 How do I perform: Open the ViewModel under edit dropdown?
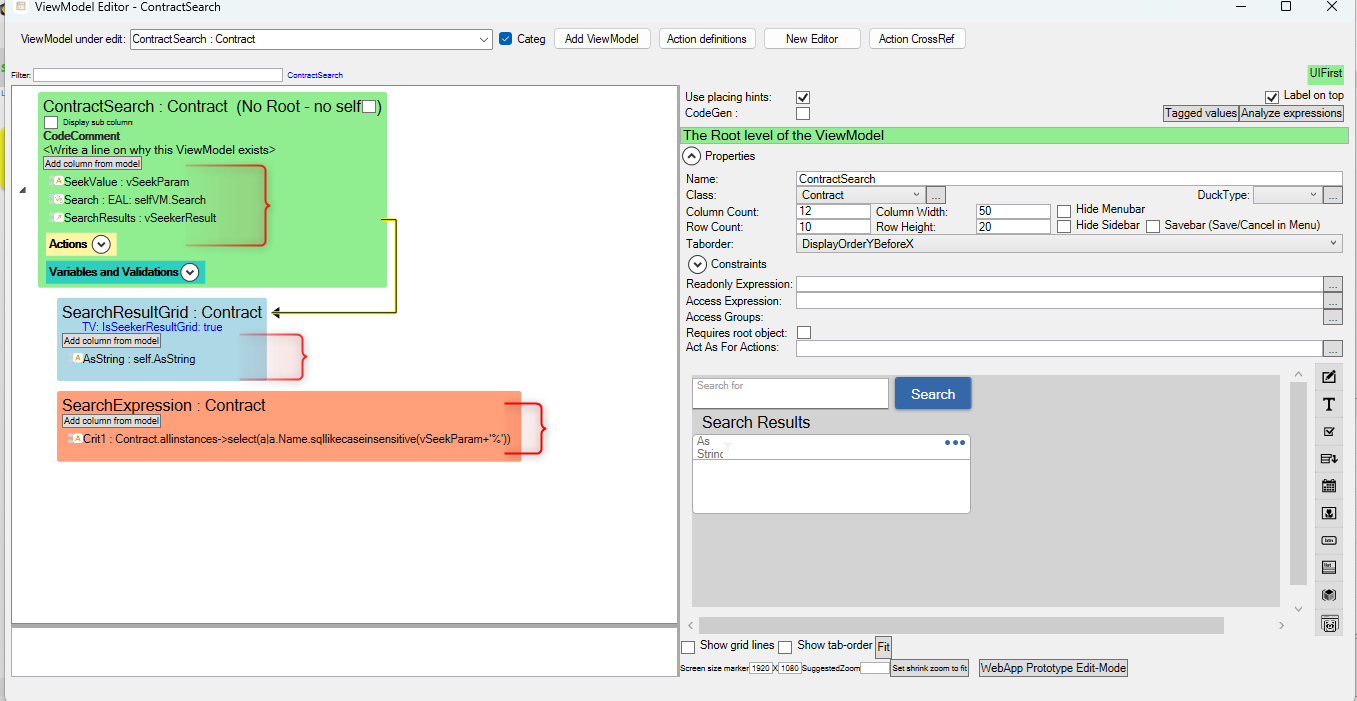[x=484, y=39]
